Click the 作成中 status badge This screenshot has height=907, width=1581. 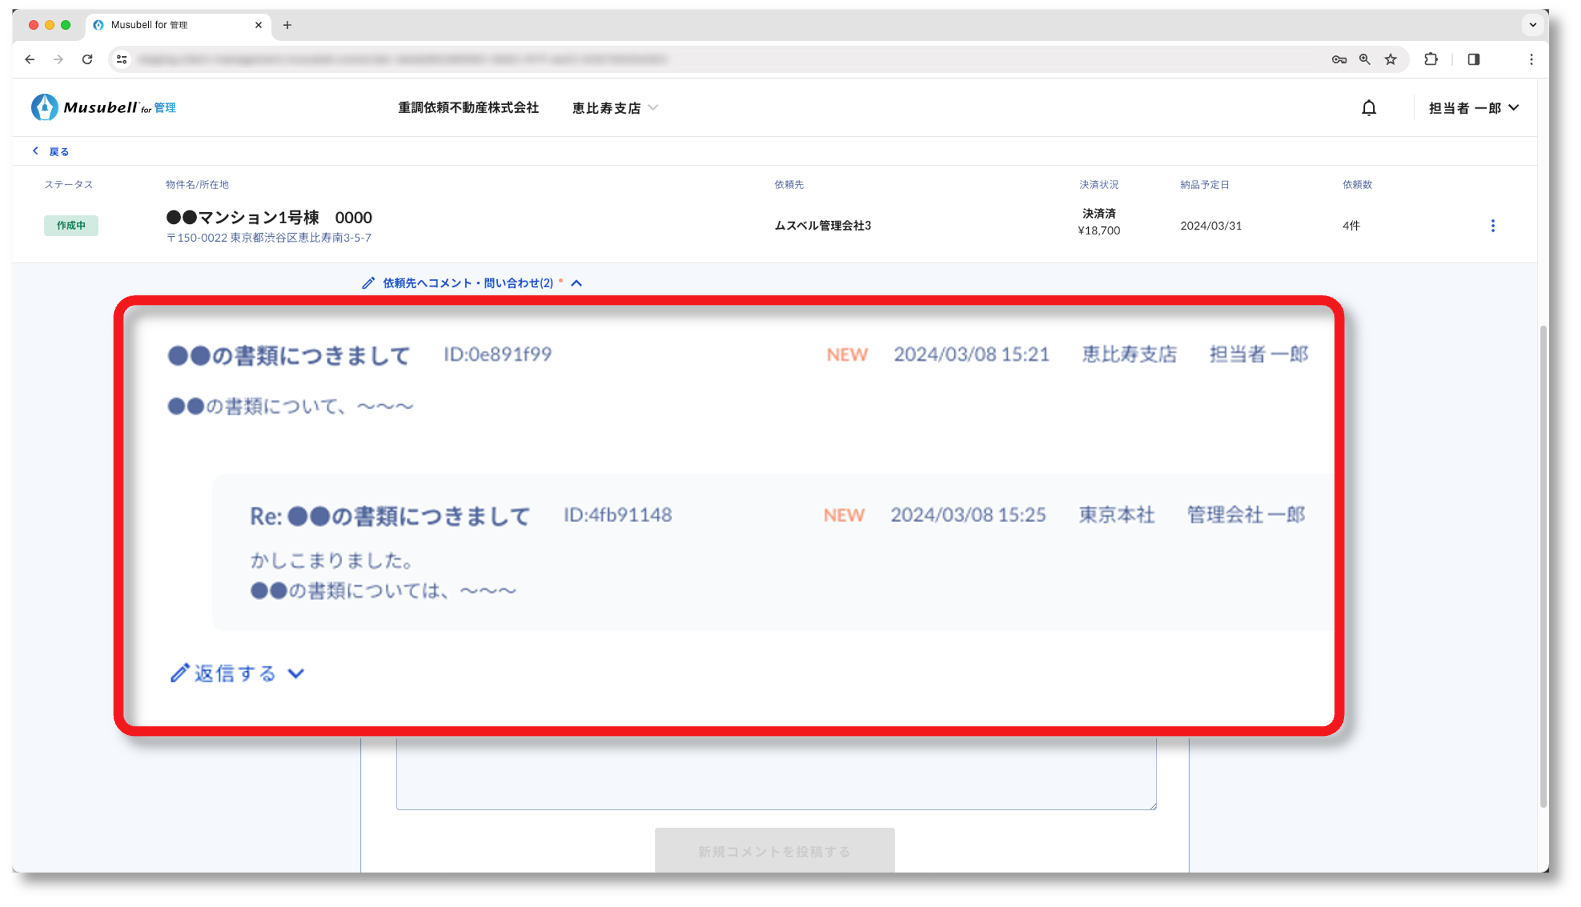pos(71,226)
